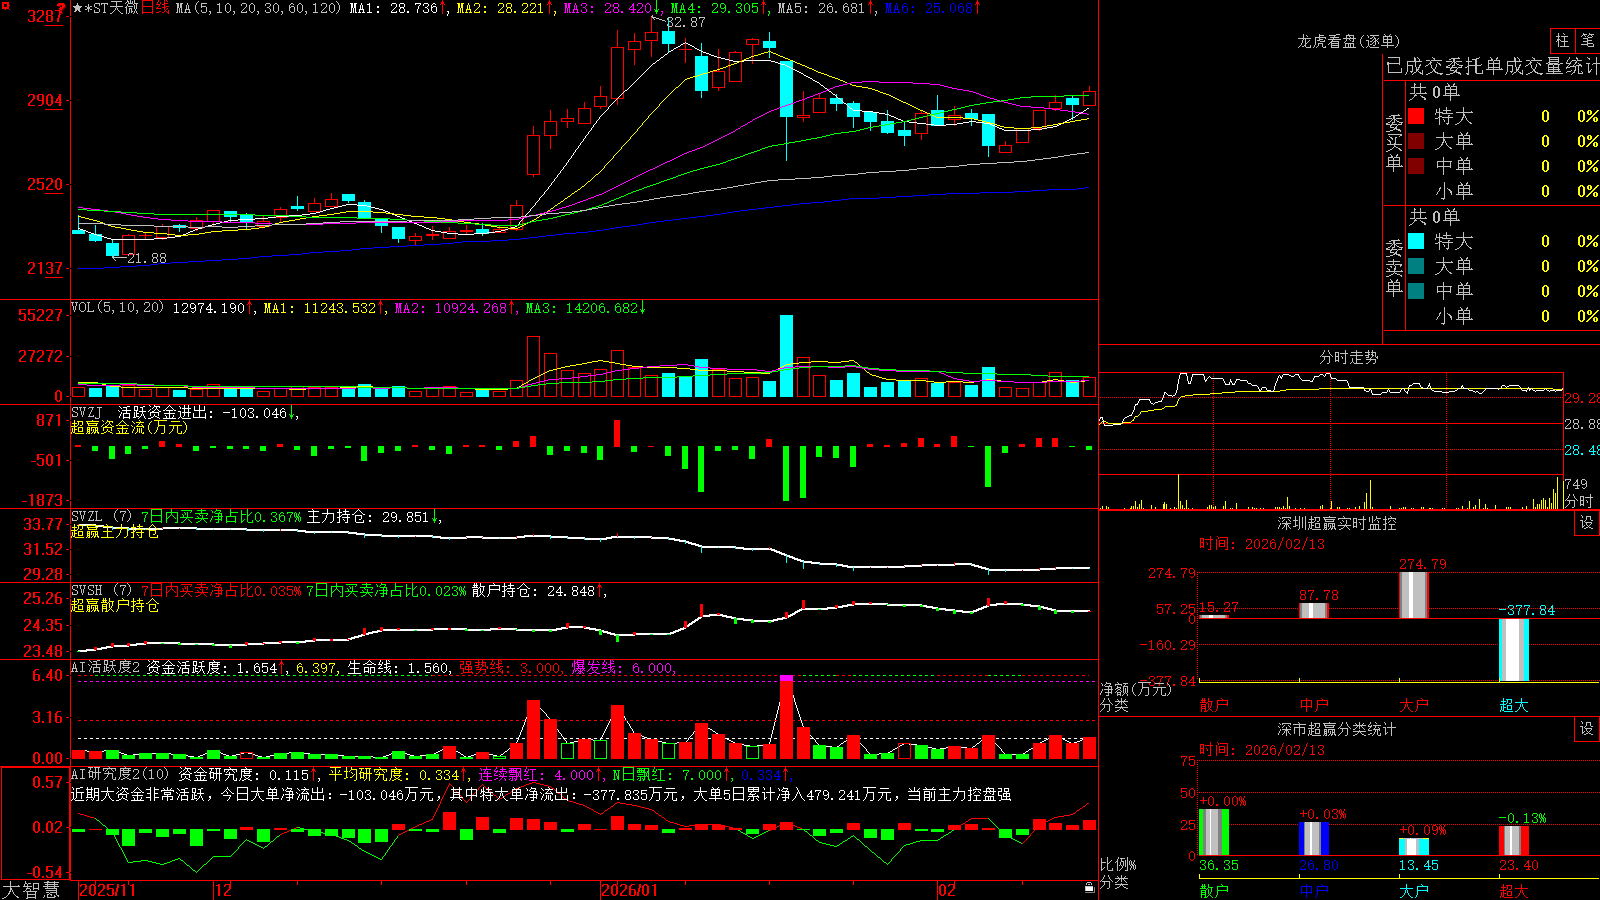Click the AI研究度2(10) indicator label

pyautogui.click(x=120, y=774)
